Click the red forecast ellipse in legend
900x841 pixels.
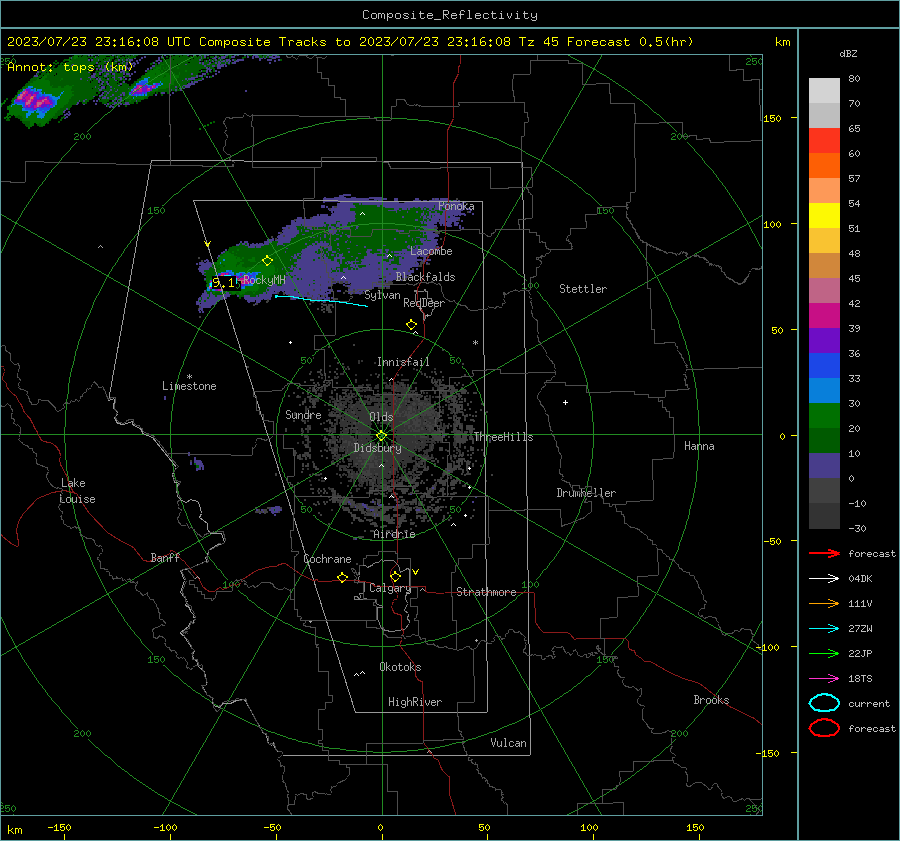(x=824, y=728)
